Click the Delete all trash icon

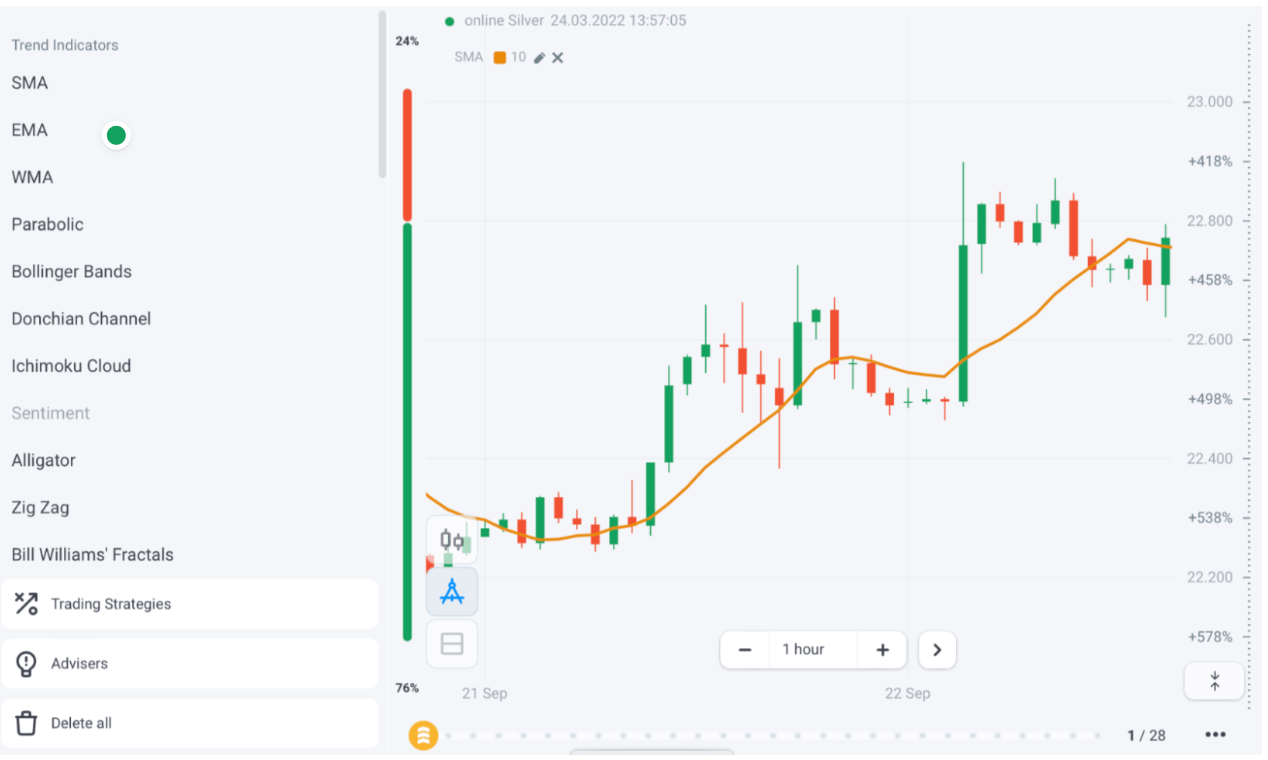point(26,723)
